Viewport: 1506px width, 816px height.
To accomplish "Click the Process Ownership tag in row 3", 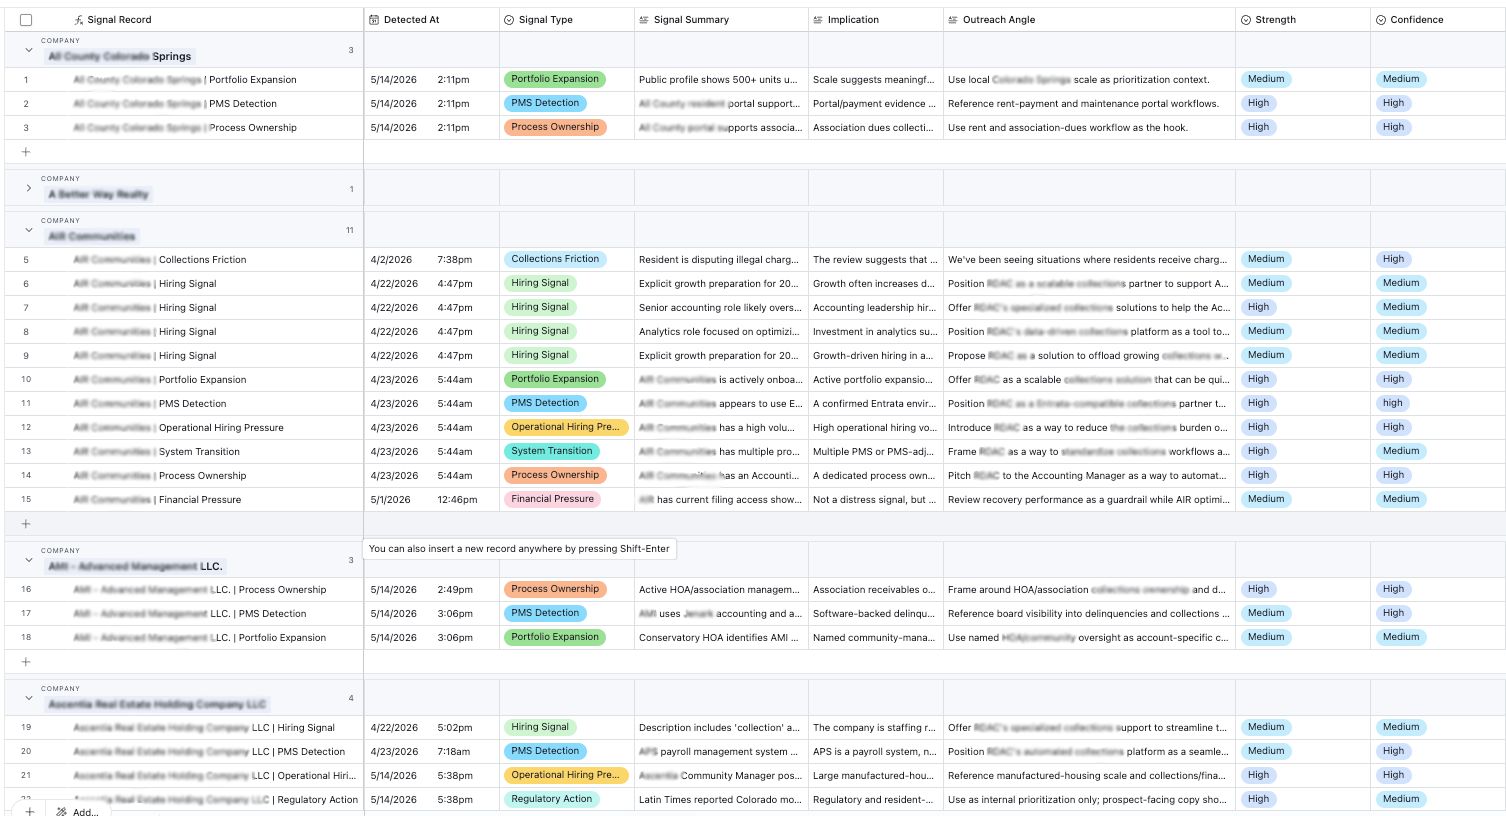I will point(555,127).
